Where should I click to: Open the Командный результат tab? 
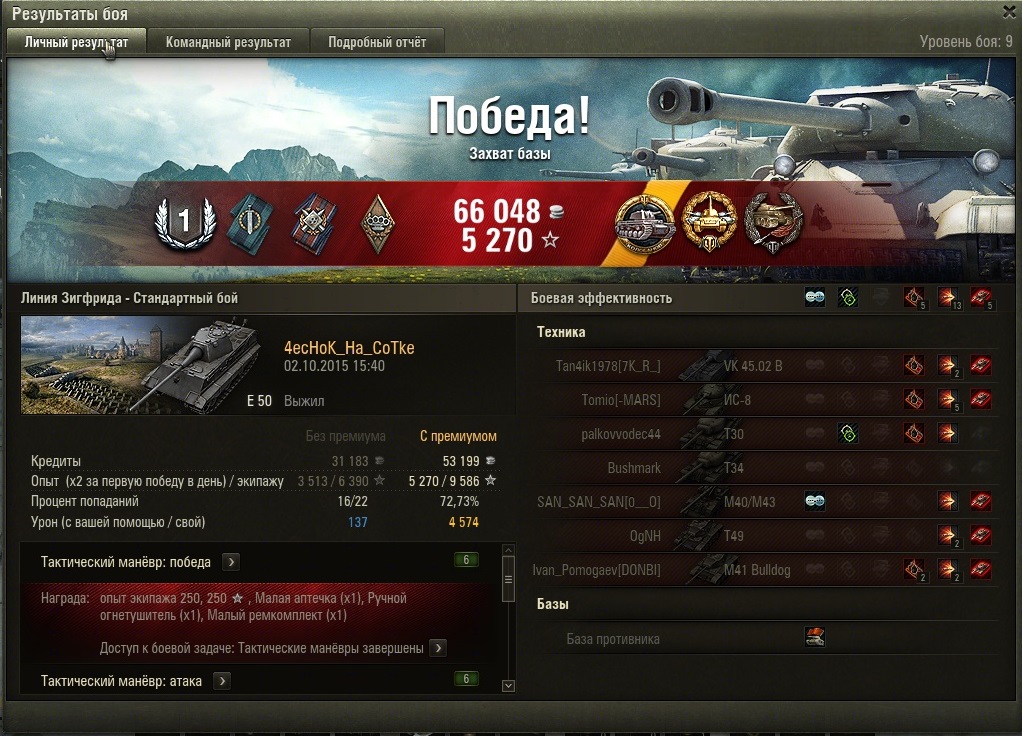tap(228, 42)
